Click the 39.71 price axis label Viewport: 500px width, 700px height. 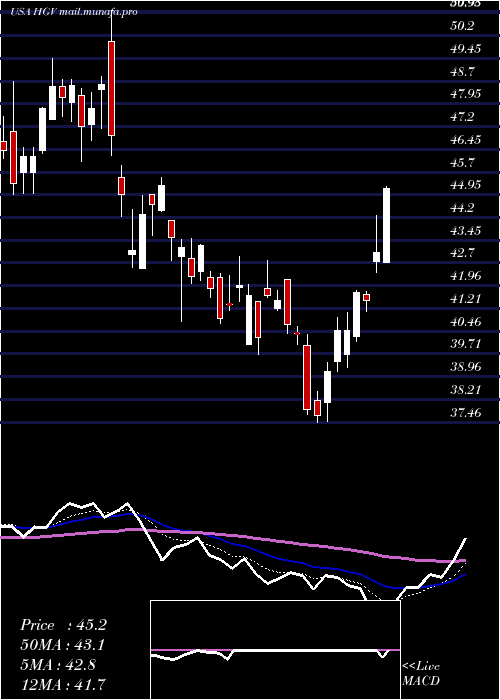point(466,344)
